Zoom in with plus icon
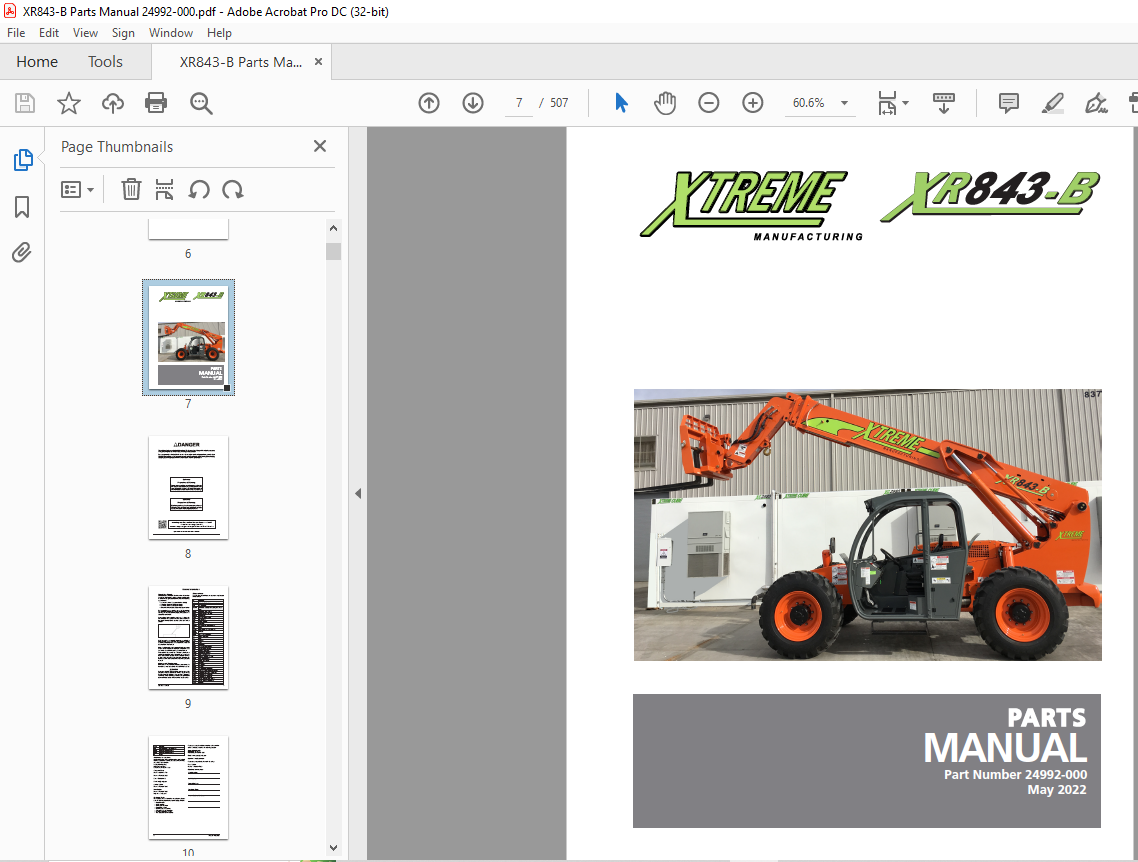 pos(753,103)
